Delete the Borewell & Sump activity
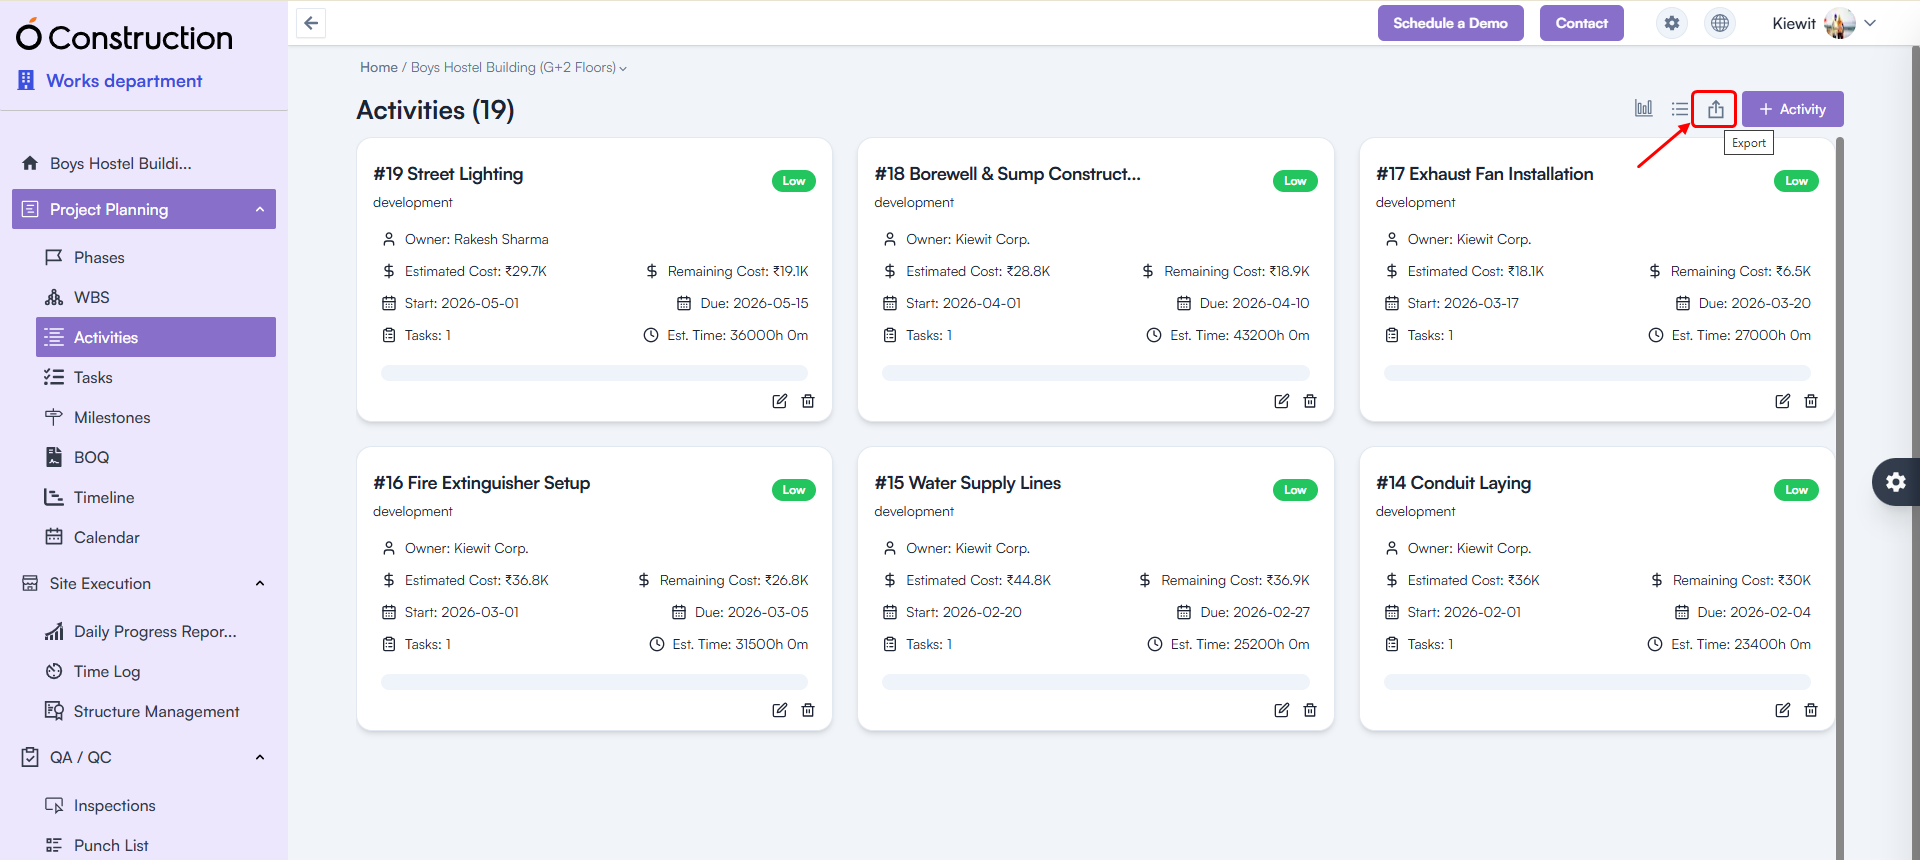 1310,401
